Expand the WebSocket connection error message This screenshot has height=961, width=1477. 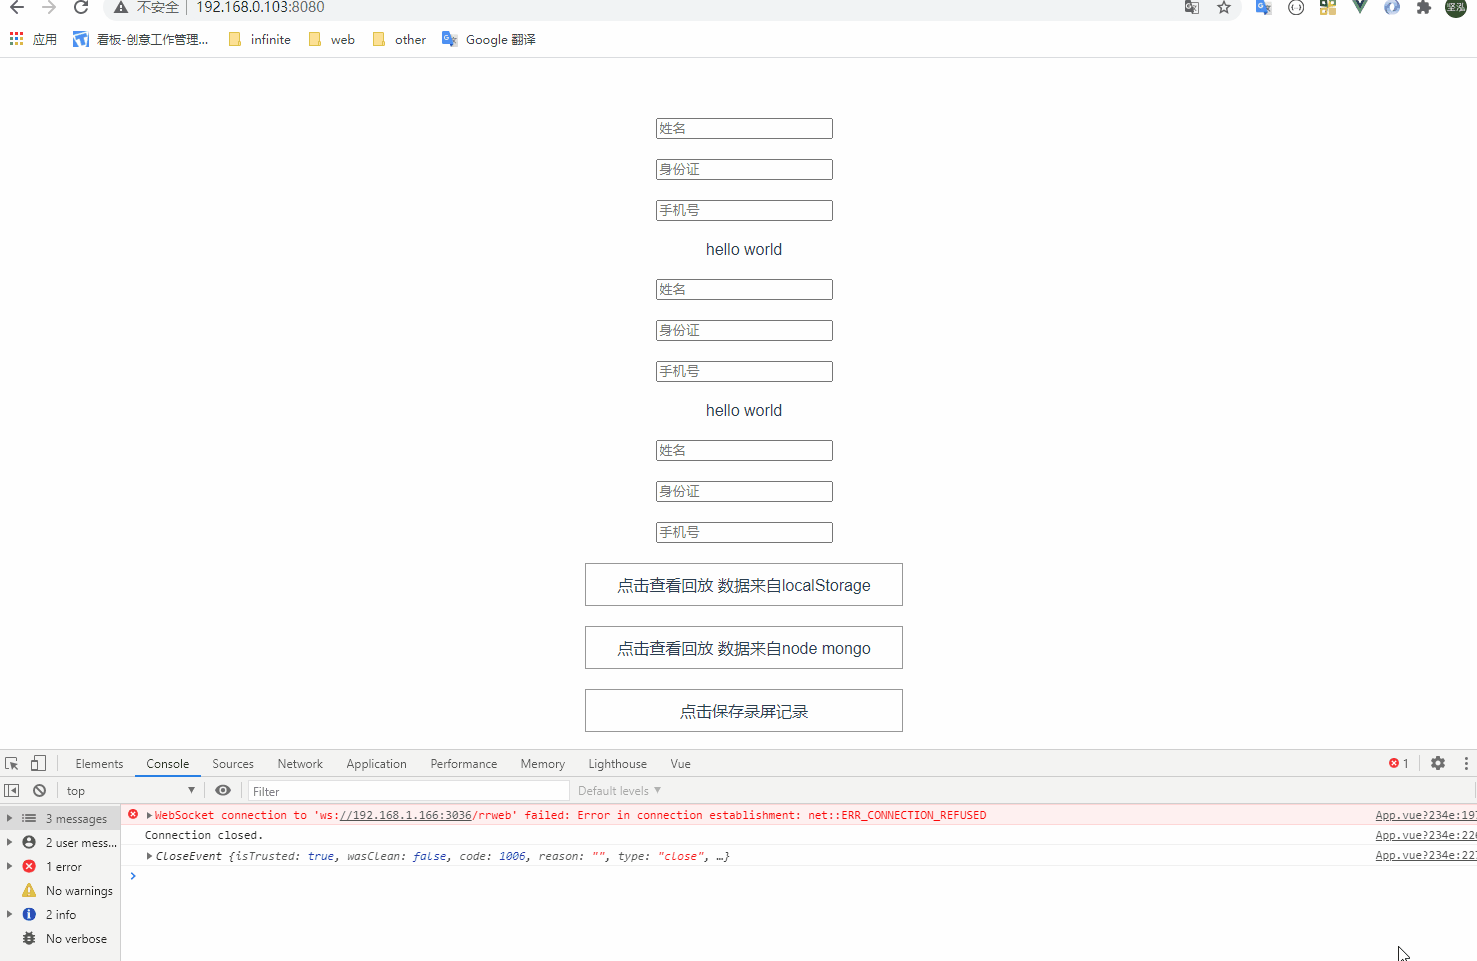[149, 815]
